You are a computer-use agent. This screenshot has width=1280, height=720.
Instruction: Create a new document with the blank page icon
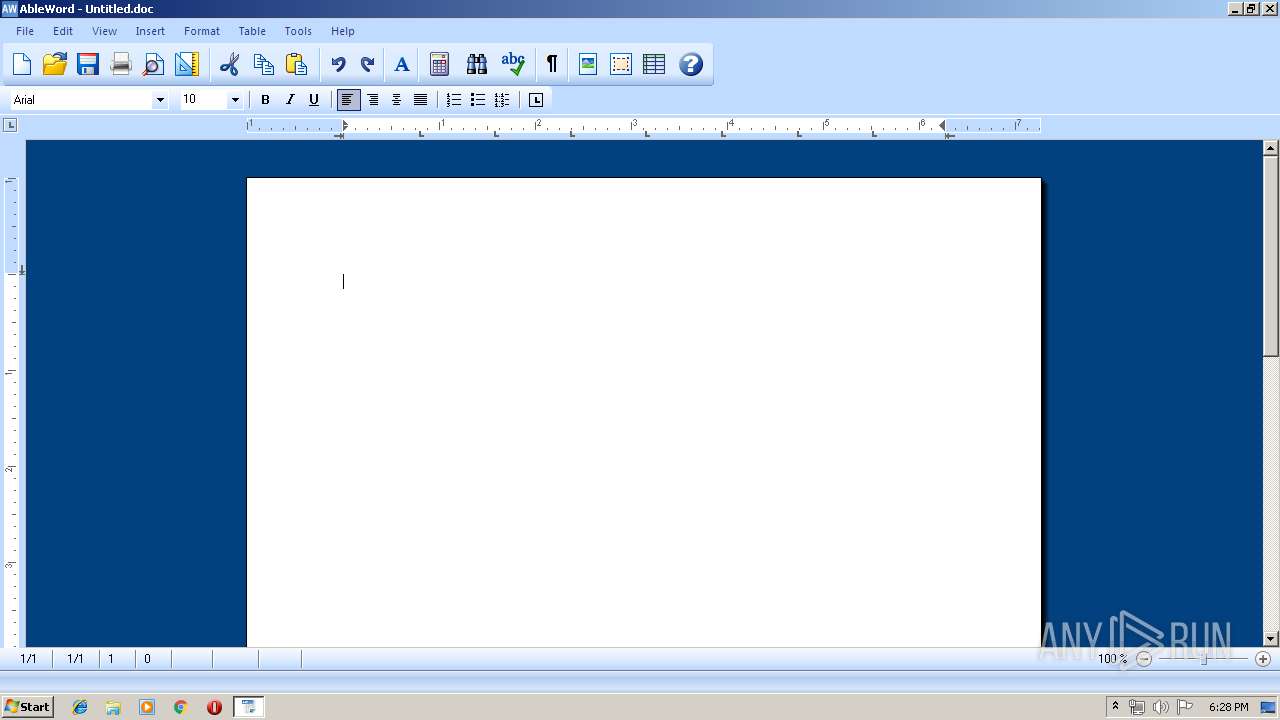(x=22, y=65)
